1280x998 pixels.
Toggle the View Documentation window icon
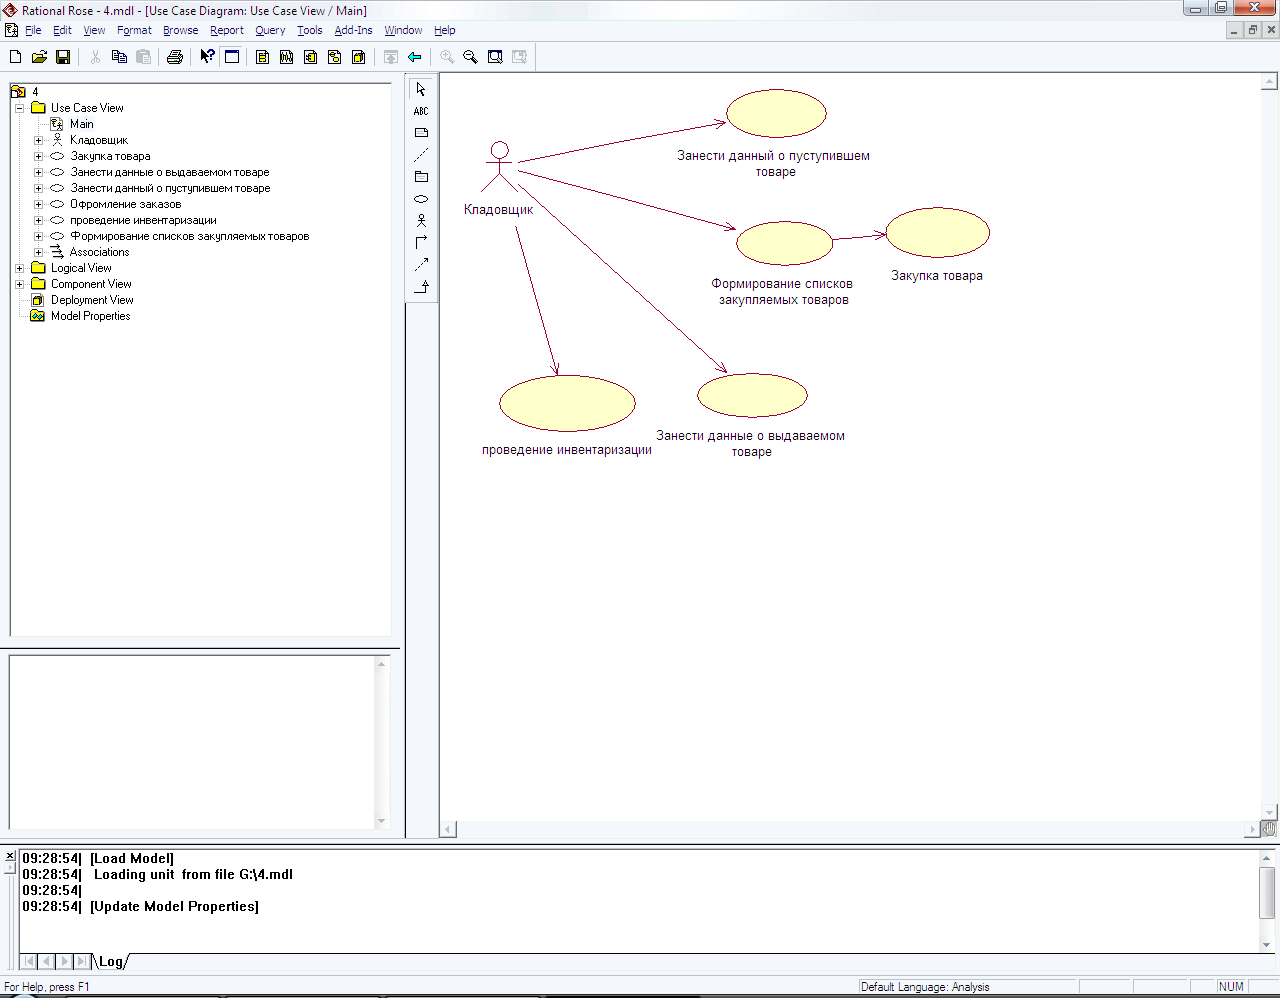232,57
